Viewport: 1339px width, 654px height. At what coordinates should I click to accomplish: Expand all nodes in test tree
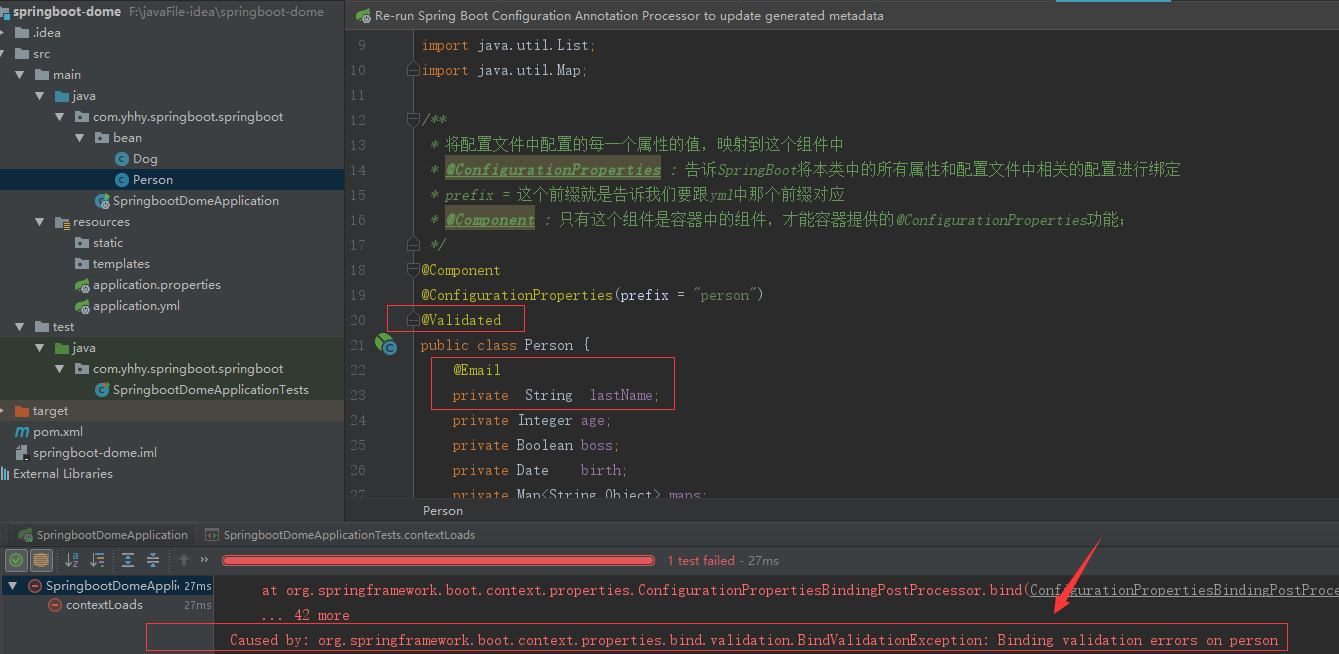pos(128,560)
